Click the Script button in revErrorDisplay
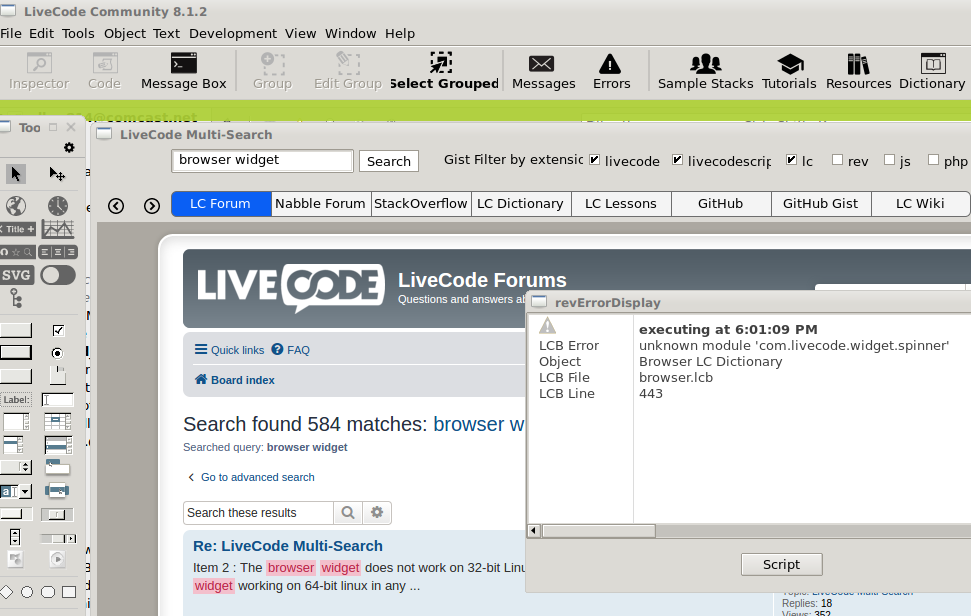 tap(782, 565)
